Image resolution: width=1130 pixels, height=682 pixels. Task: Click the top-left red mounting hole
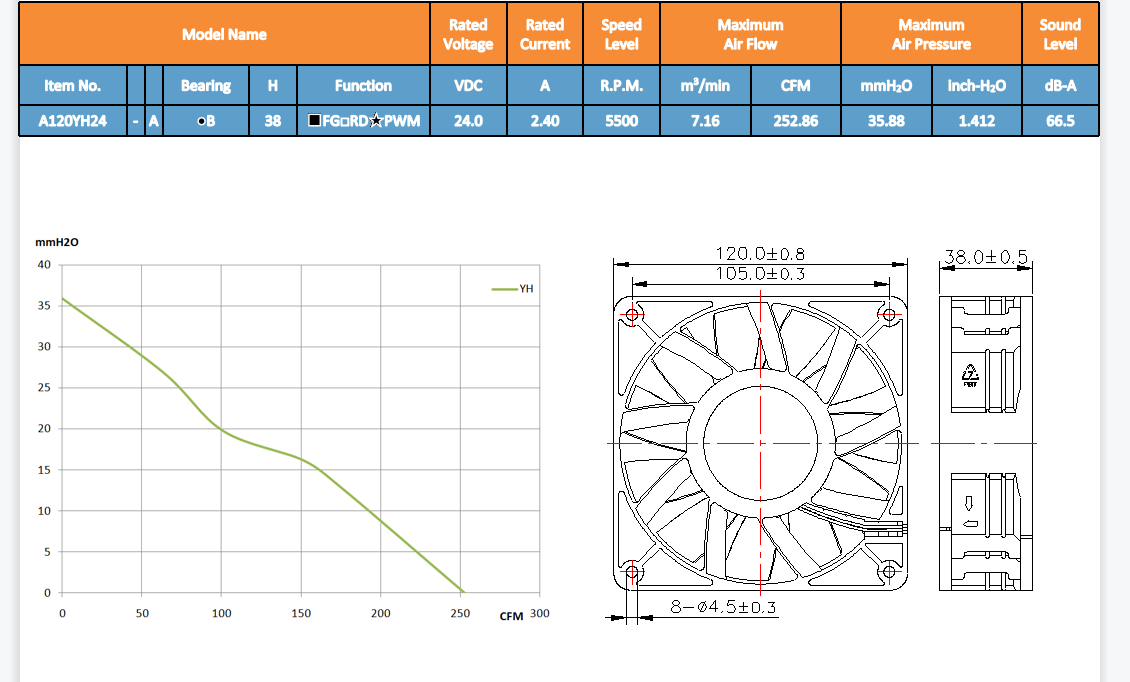[x=632, y=315]
